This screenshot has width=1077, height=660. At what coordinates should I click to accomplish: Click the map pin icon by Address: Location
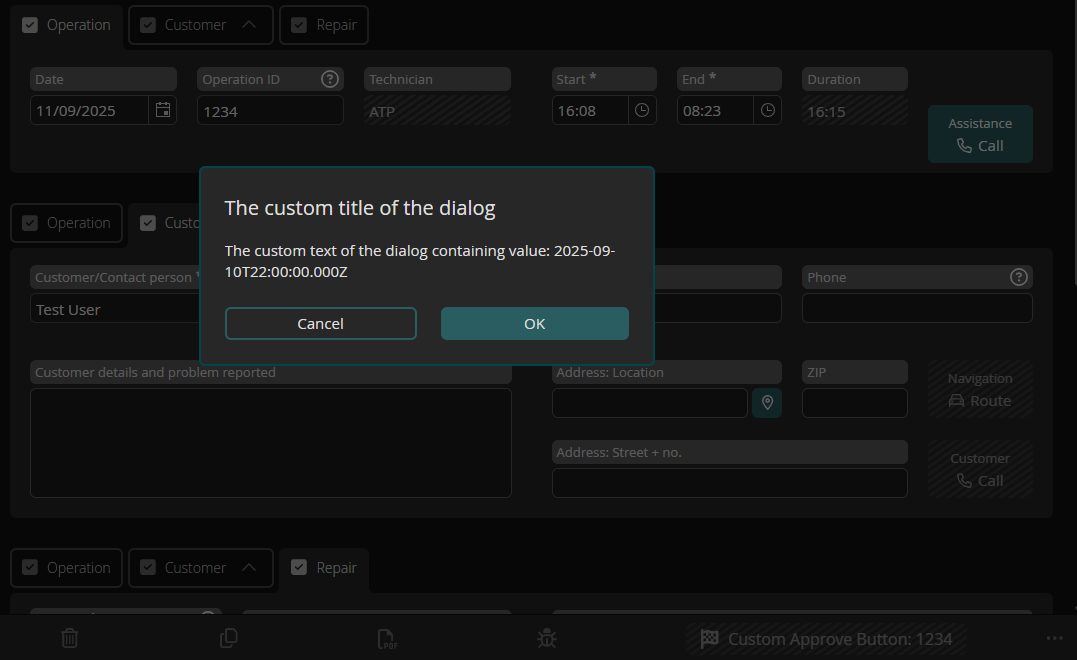(767, 402)
